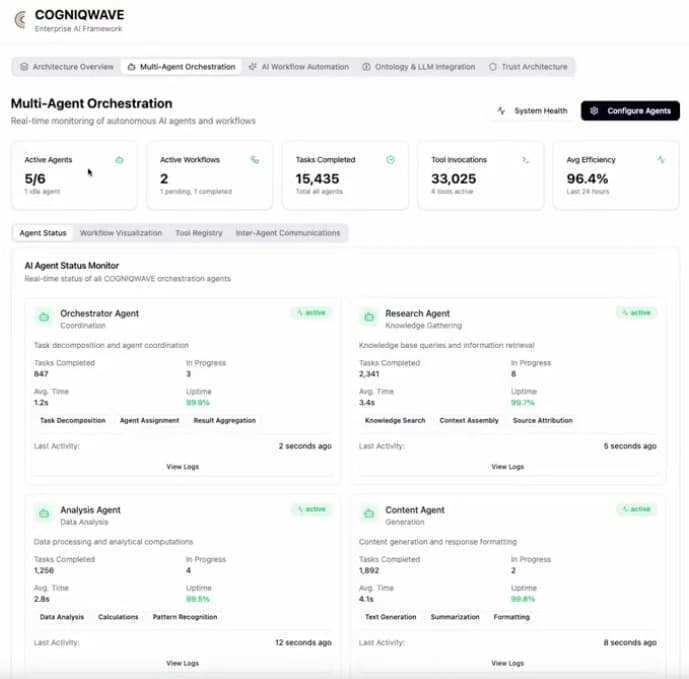
Task: Click the Agent Assignment tag
Action: 149,421
